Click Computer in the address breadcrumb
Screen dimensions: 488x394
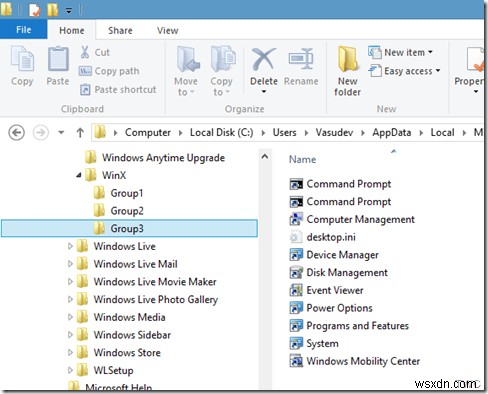[148, 133]
